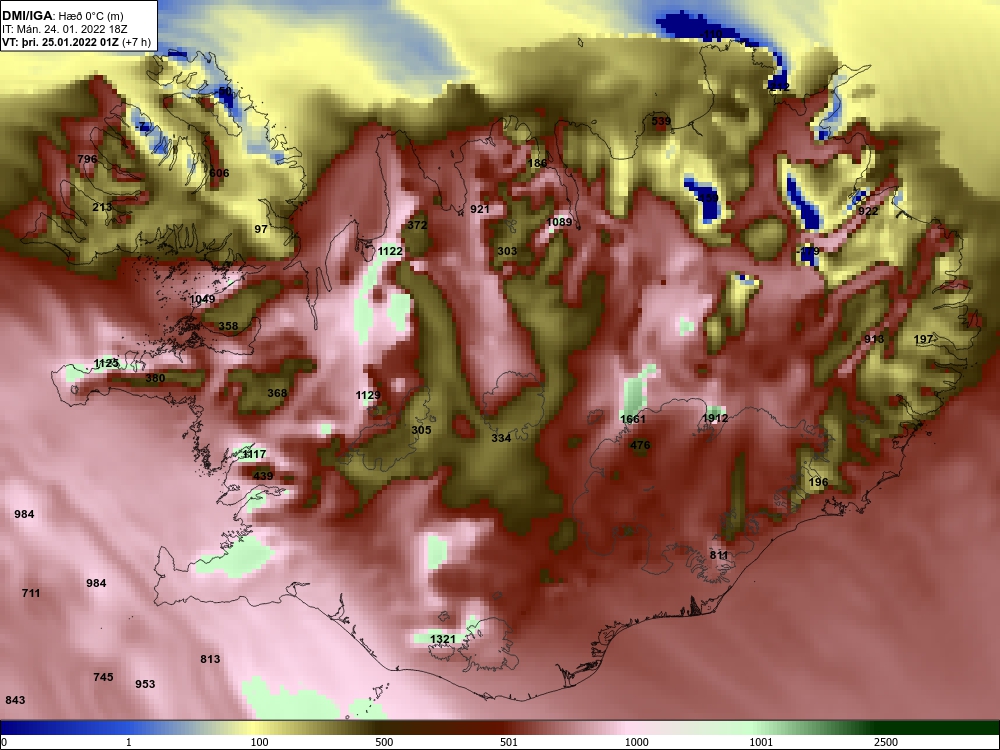
Task: Click the map value 1117
Action: (254, 454)
